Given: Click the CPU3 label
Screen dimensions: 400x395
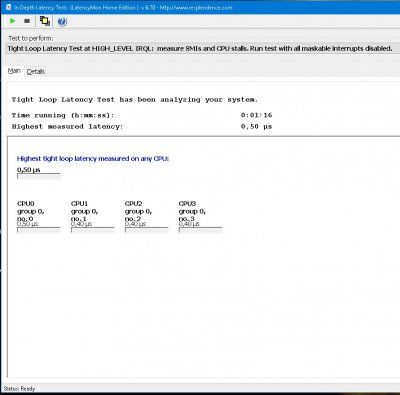Looking at the screenshot, I should [x=187, y=203].
